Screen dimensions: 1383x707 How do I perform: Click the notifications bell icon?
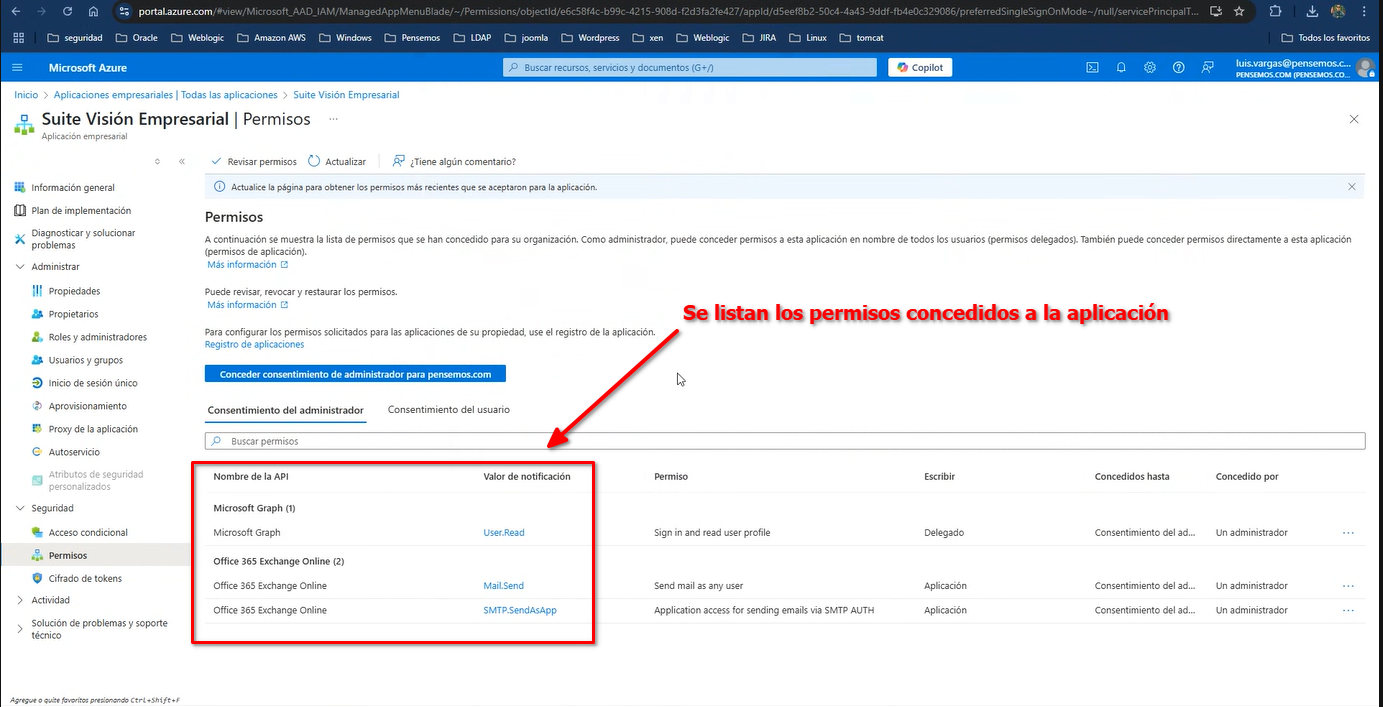tap(1121, 67)
